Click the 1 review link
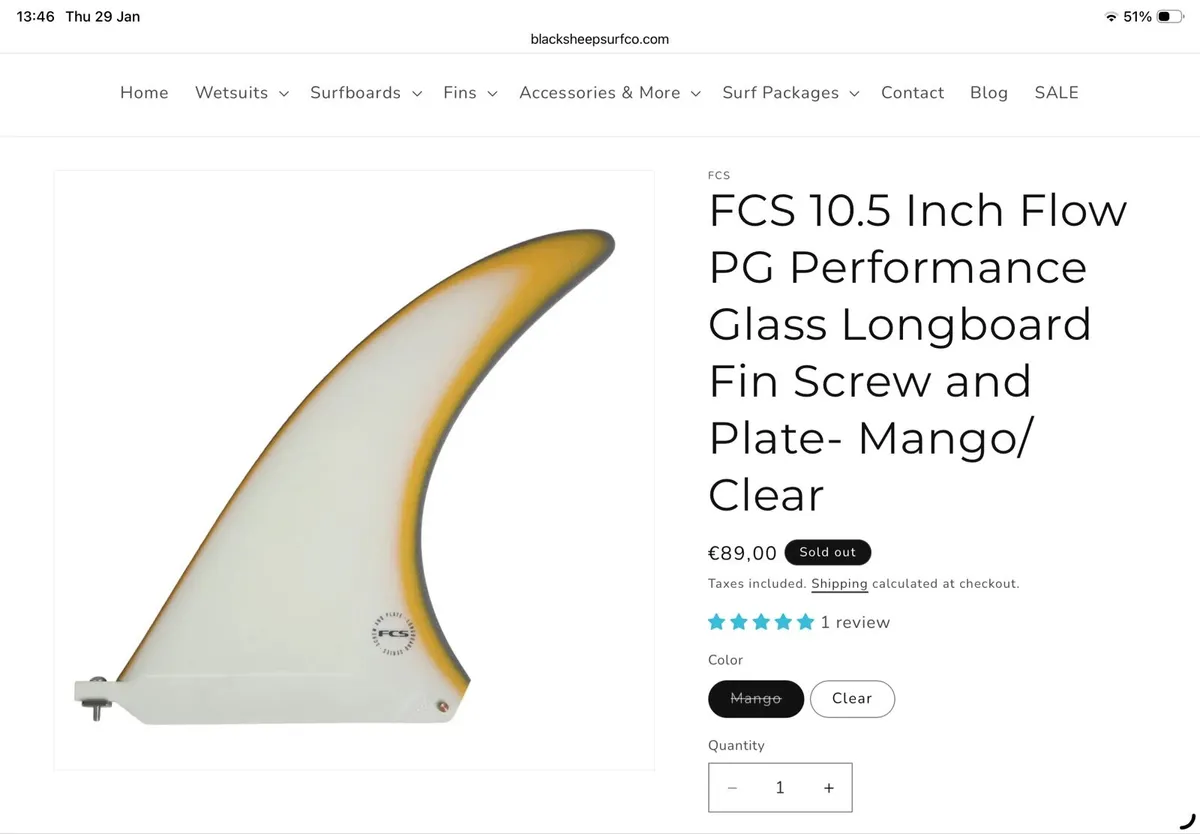Viewport: 1200px width, 834px height. pyautogui.click(x=855, y=621)
